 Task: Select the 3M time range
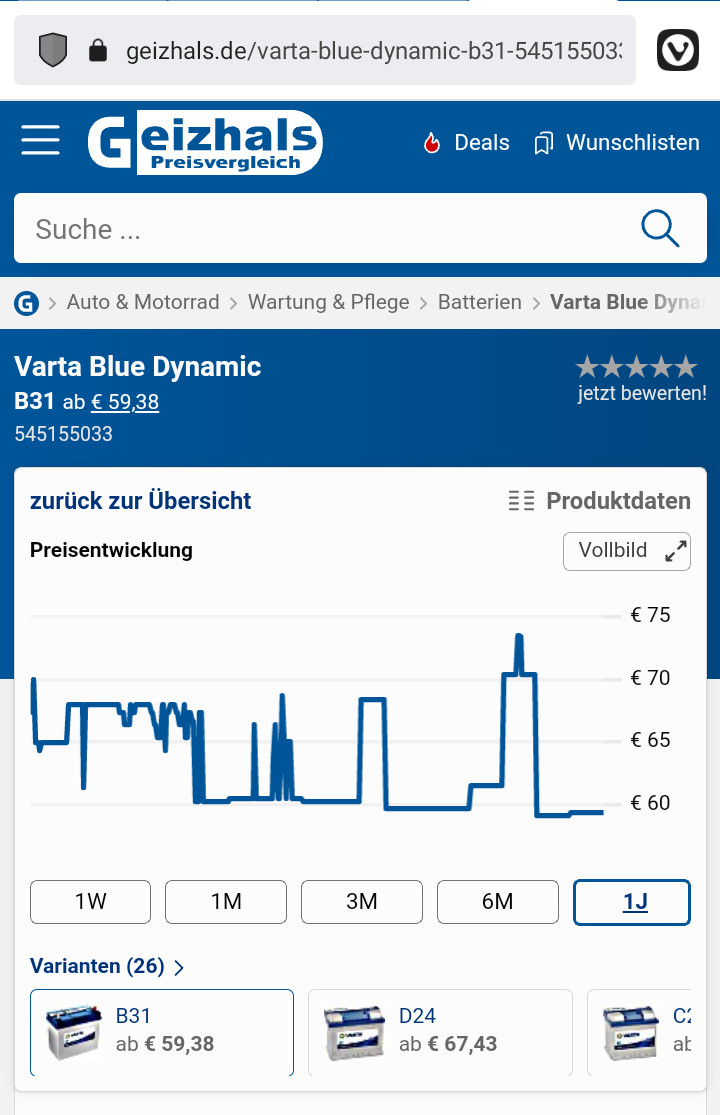click(362, 902)
